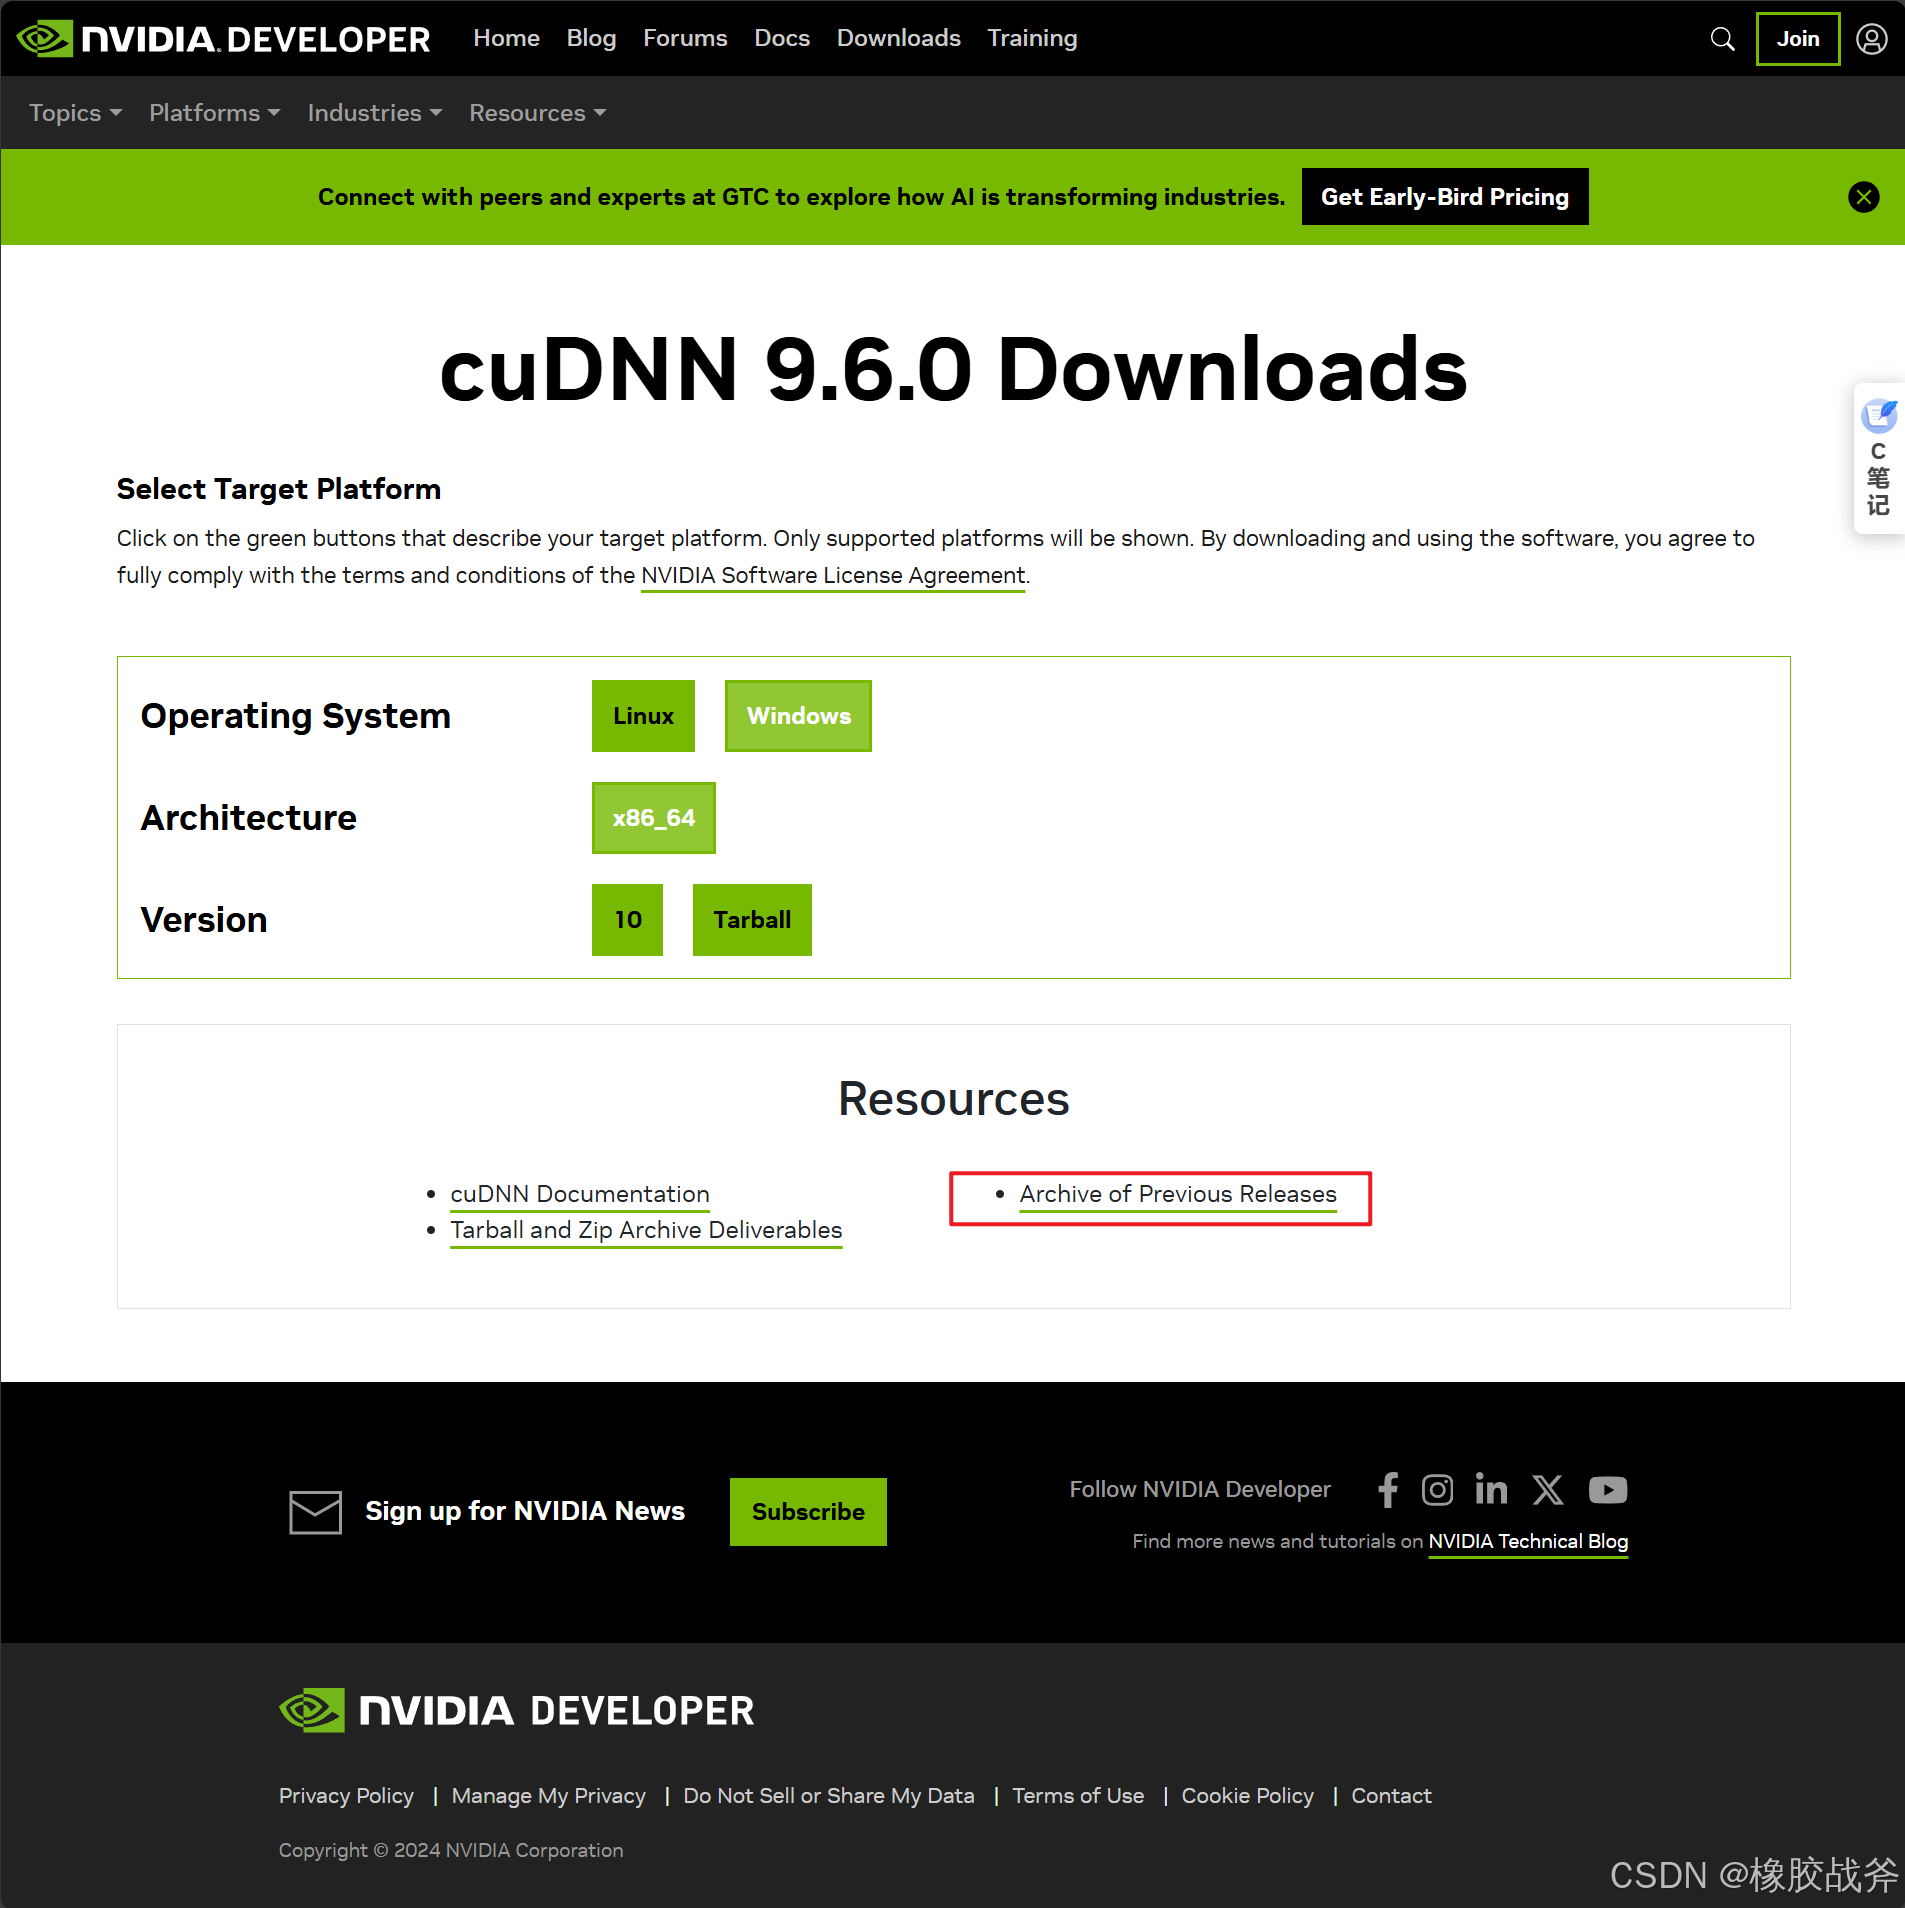Open Terms of Use footer link
The height and width of the screenshot is (1908, 1905).
click(x=1078, y=1796)
